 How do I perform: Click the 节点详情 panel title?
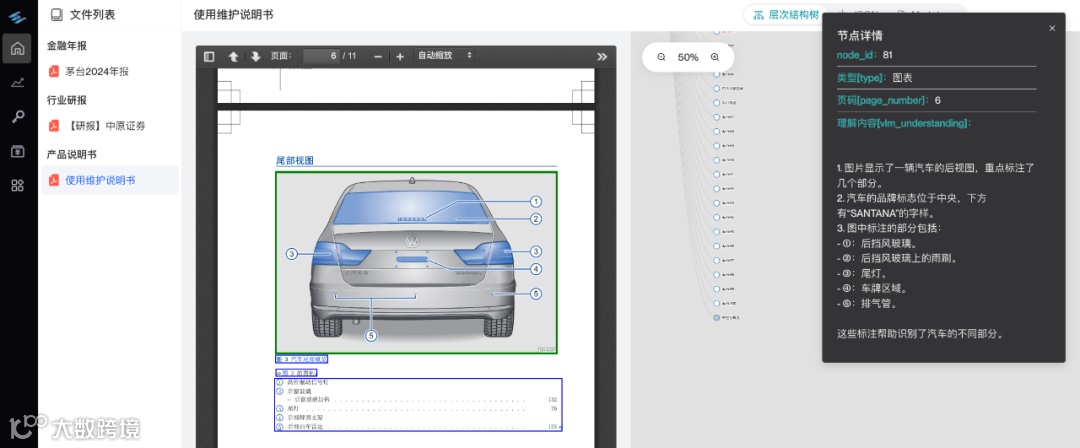tap(860, 35)
